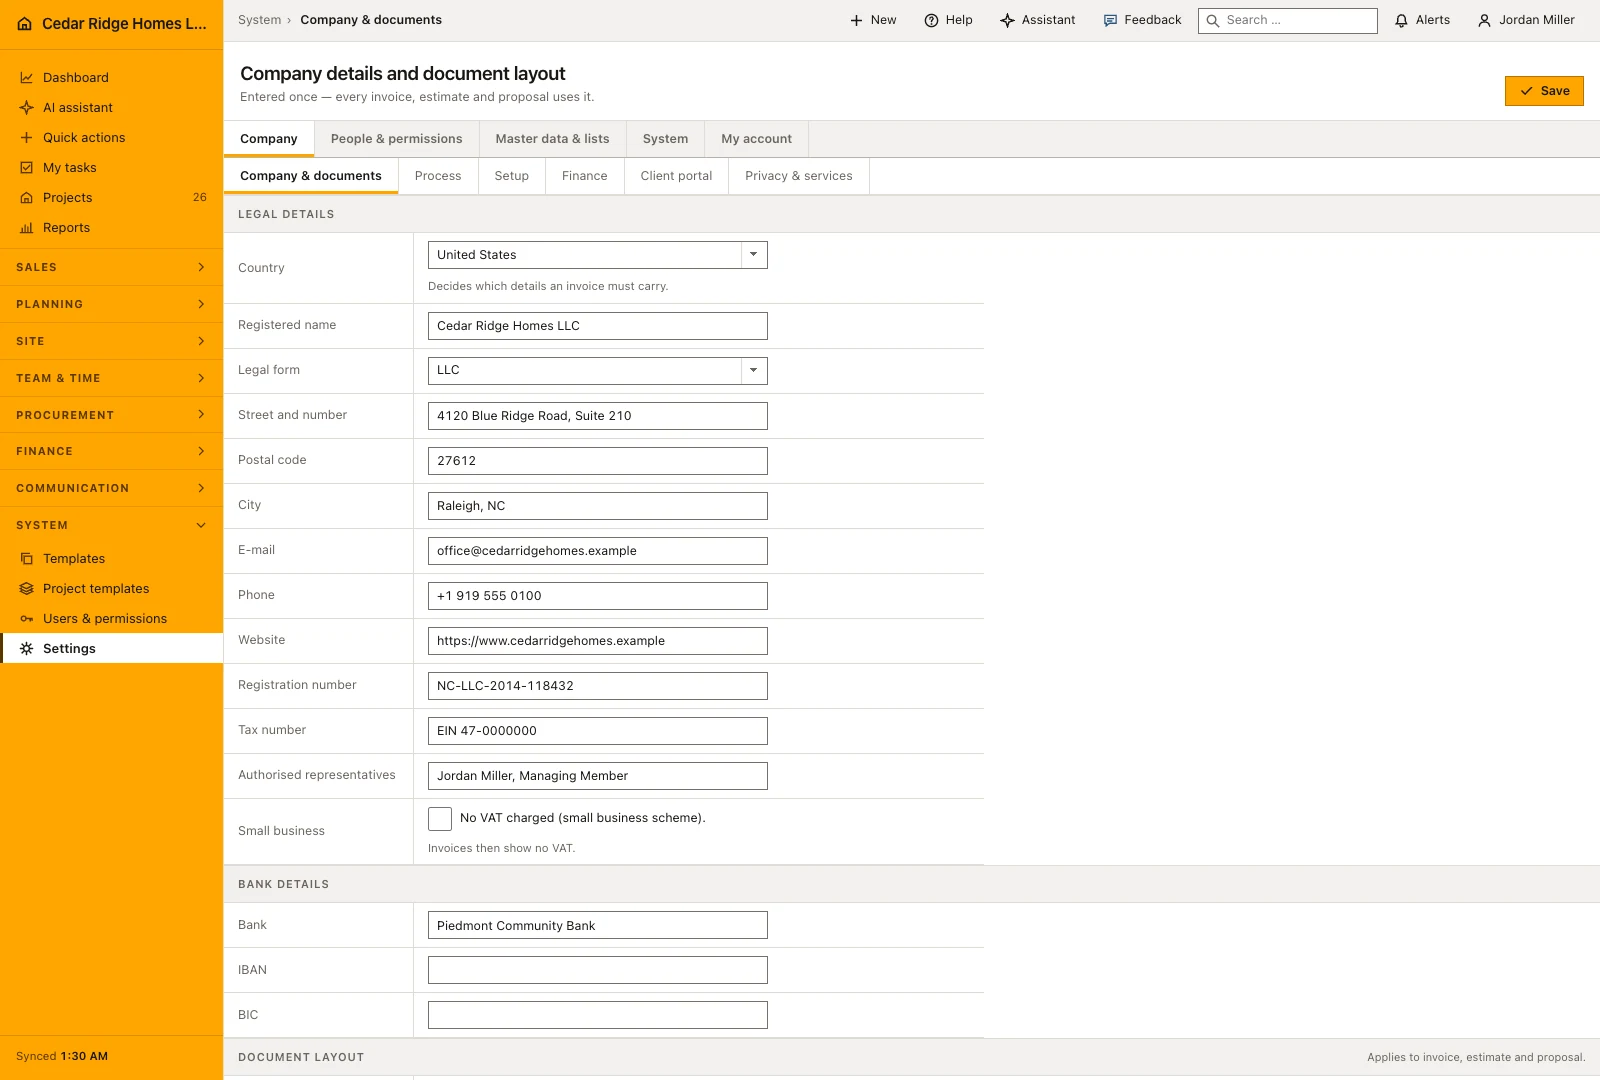This screenshot has height=1080, width=1600.
Task: Open the Process sub-tab
Action: click(x=438, y=176)
